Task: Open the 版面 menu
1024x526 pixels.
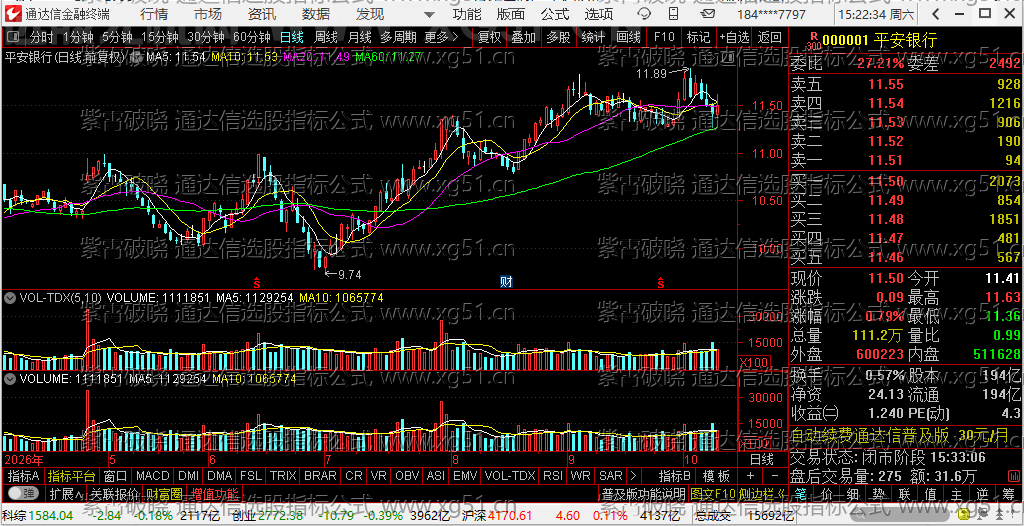Action: [x=510, y=14]
